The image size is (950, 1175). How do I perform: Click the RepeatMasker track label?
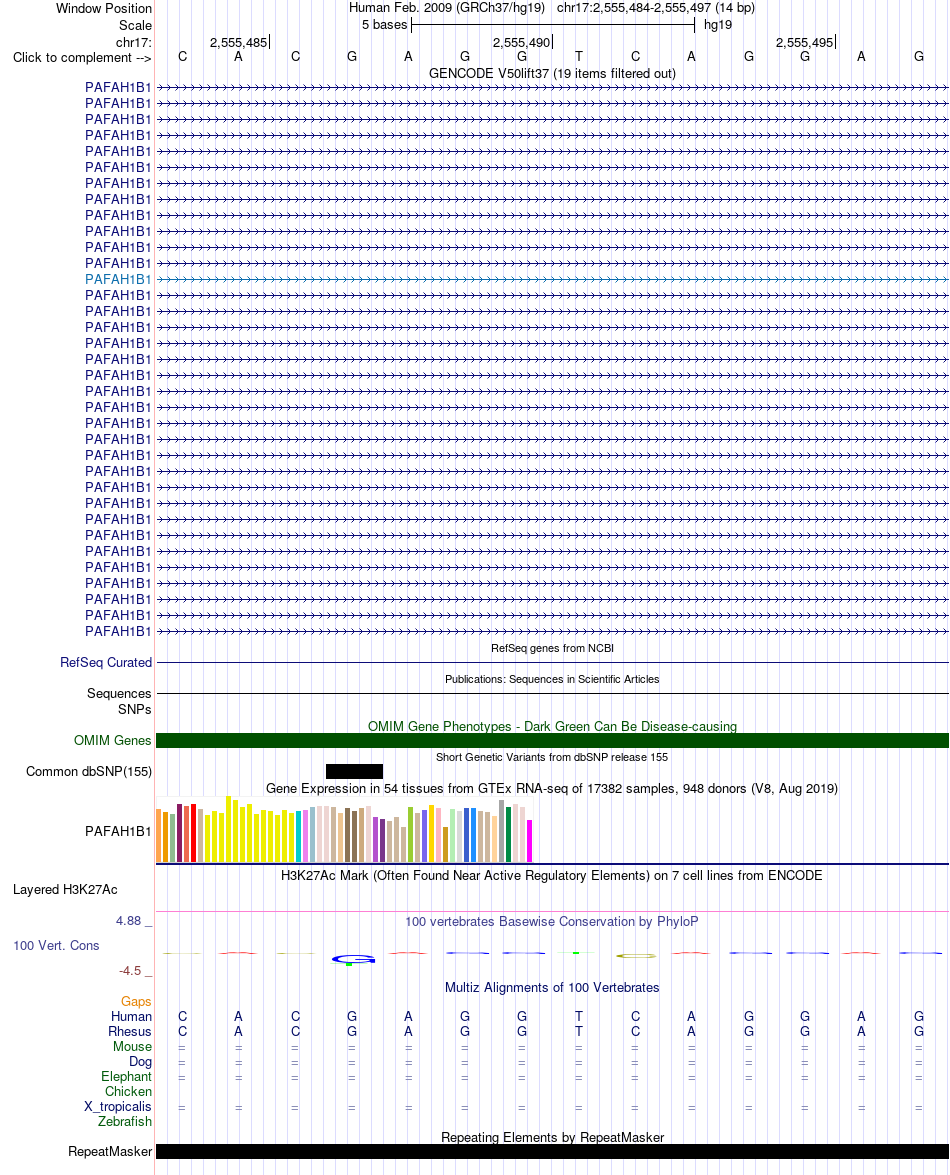110,1152
